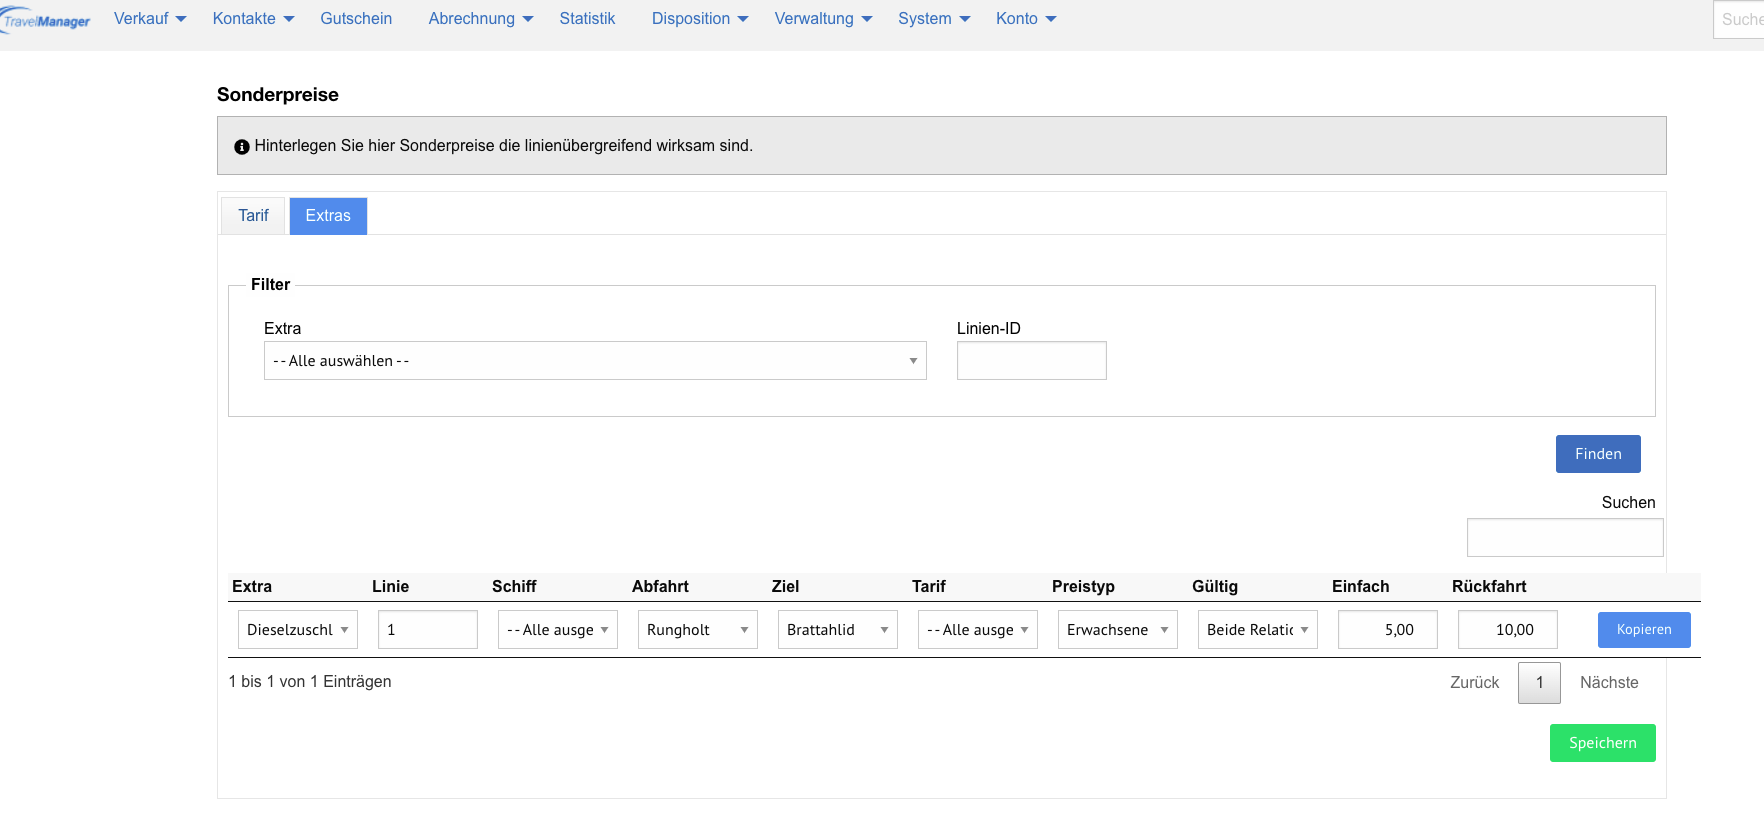This screenshot has height=838, width=1764.
Task: Focus the Linien-ID input field
Action: point(1031,361)
